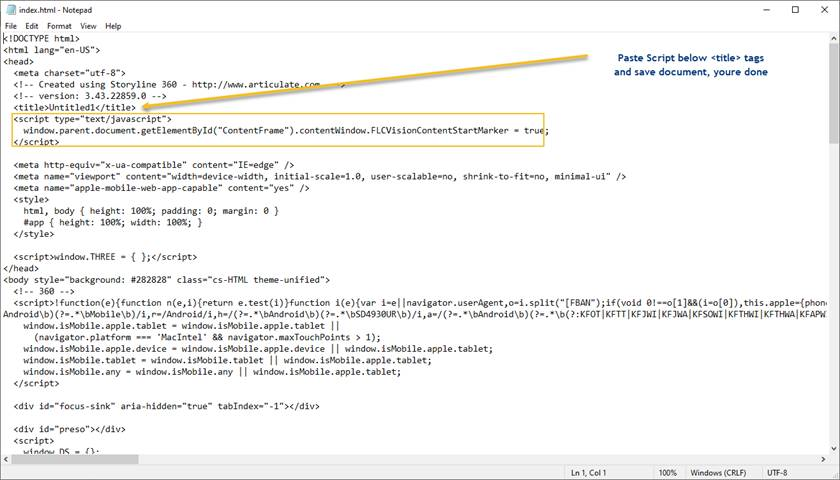This screenshot has height=480, width=840.
Task: Open the View menu
Action: tap(88, 26)
